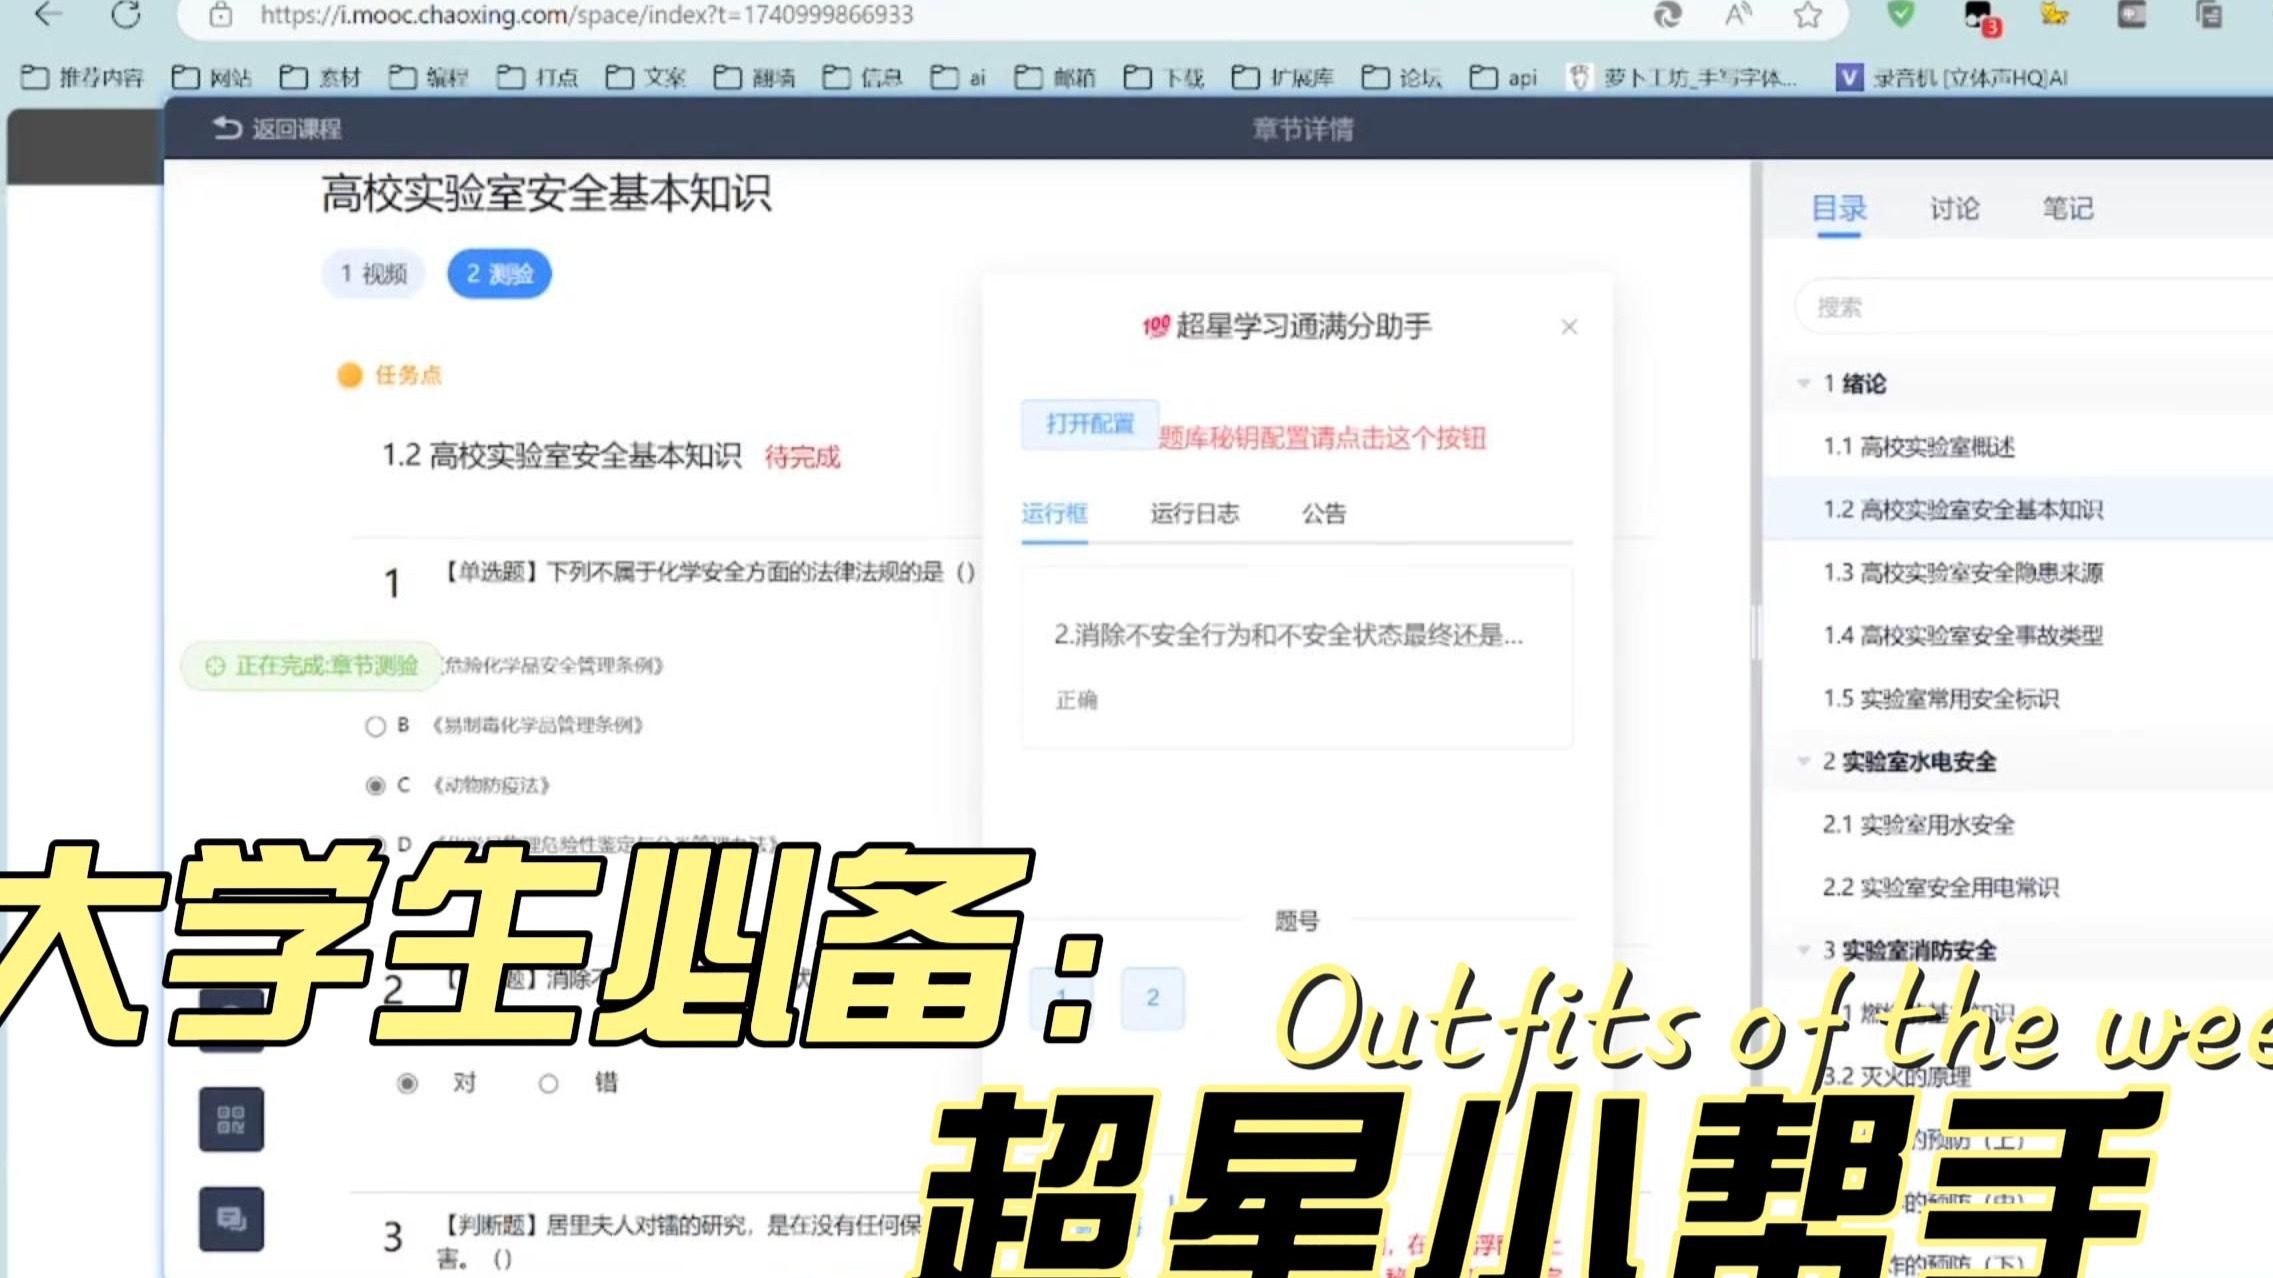The width and height of the screenshot is (2273, 1278).
Task: Open the 论坛 bookmark folder
Action: point(1402,77)
